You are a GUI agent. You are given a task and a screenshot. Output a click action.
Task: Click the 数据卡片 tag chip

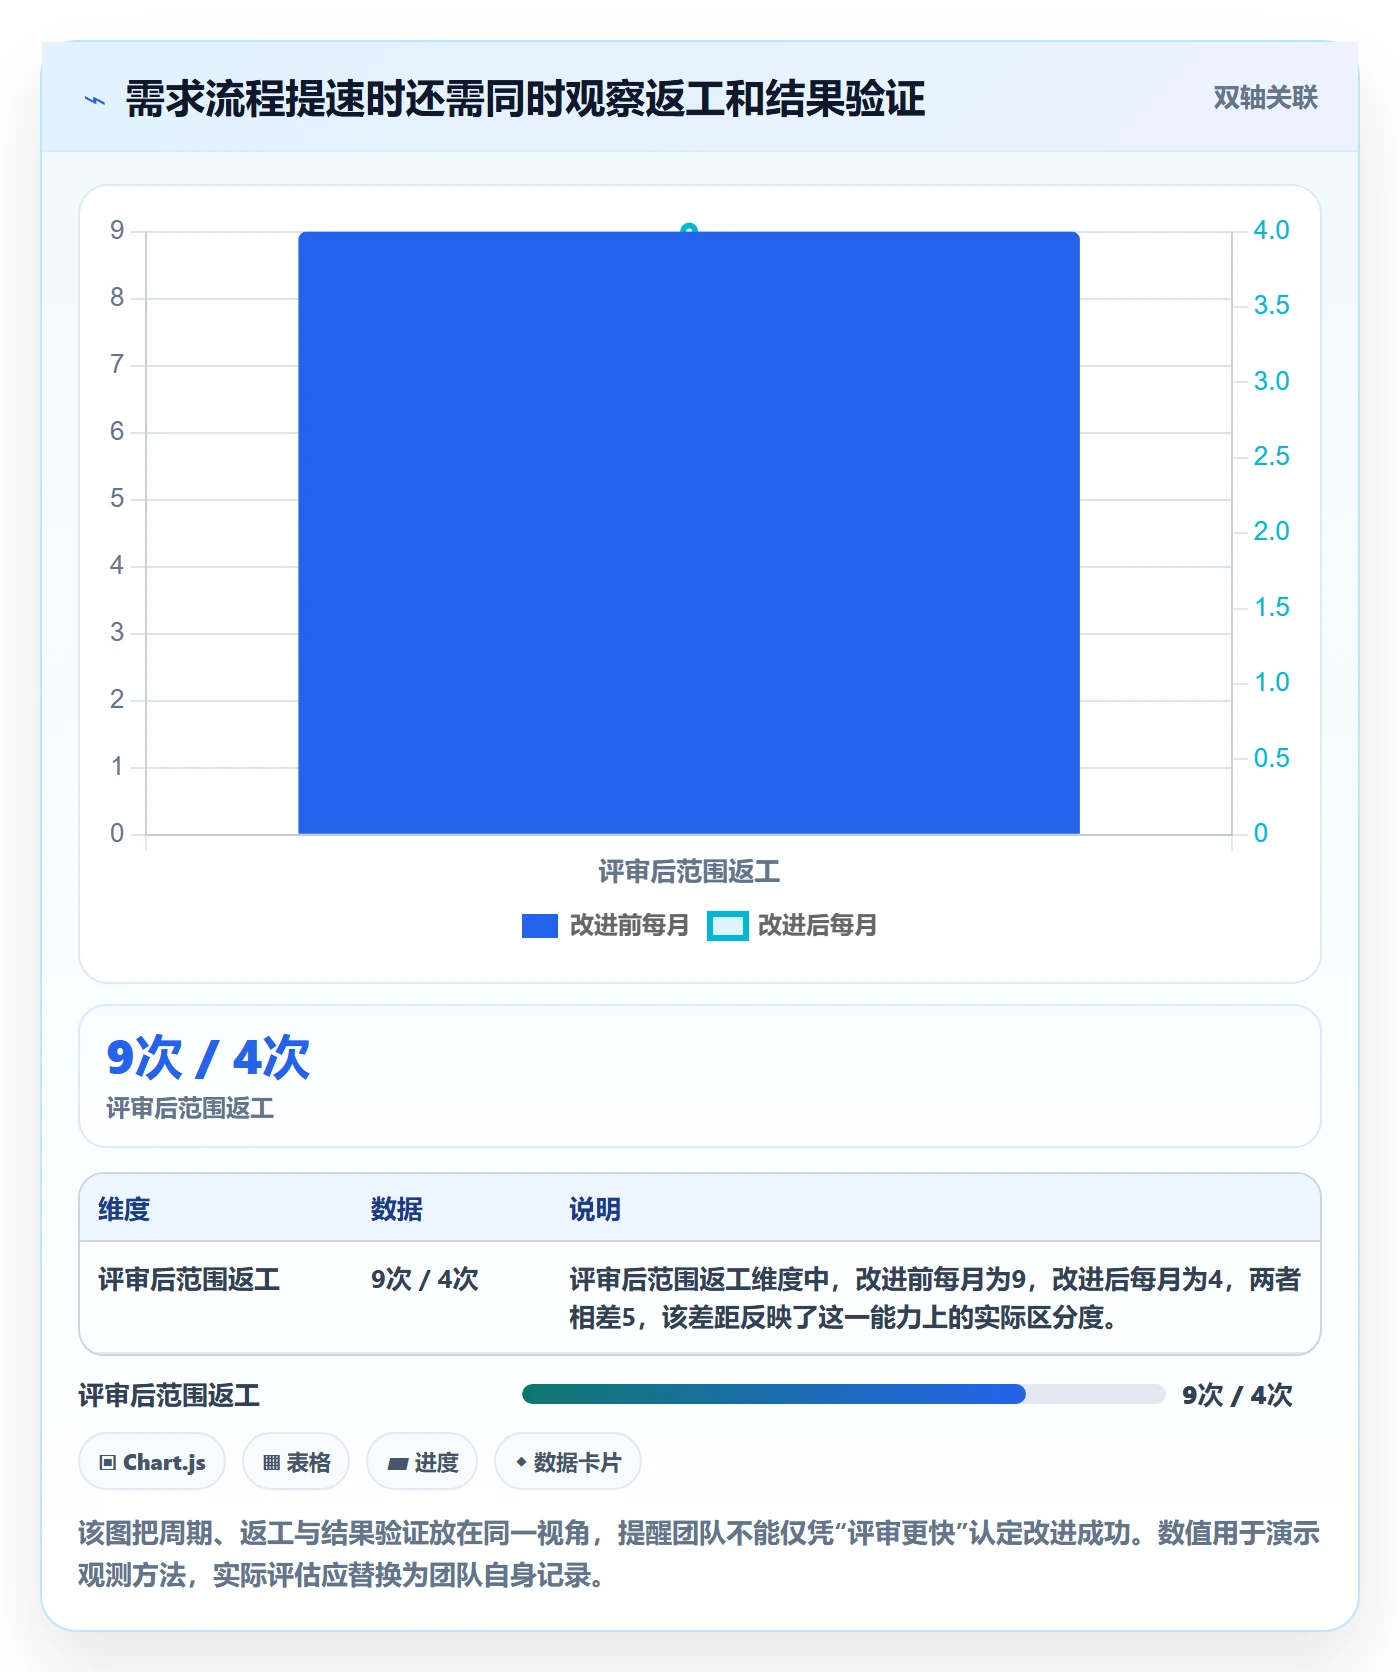pos(568,1462)
